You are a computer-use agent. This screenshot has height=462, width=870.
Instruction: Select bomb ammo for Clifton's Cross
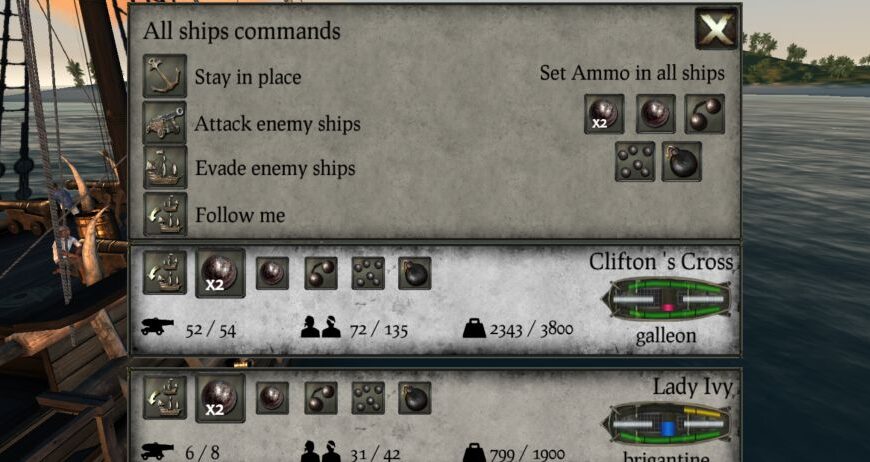pyautogui.click(x=414, y=273)
